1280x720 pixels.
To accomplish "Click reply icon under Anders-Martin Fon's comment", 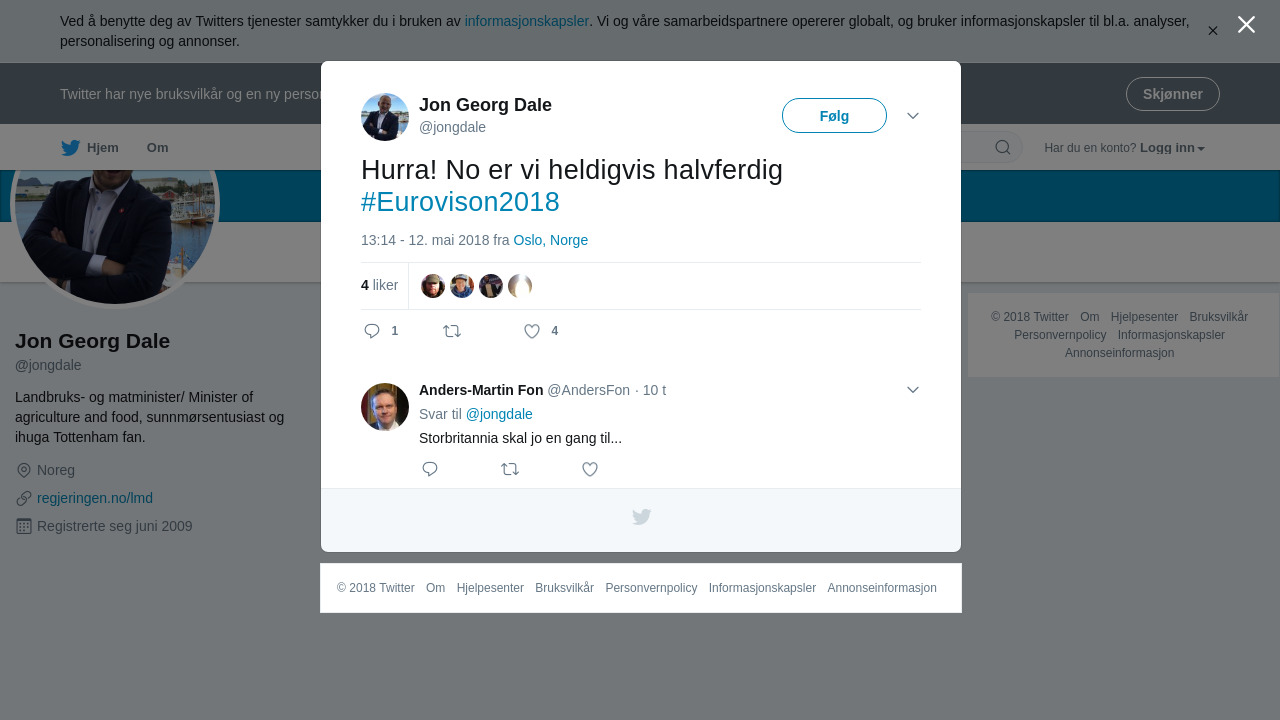I will pyautogui.click(x=430, y=469).
